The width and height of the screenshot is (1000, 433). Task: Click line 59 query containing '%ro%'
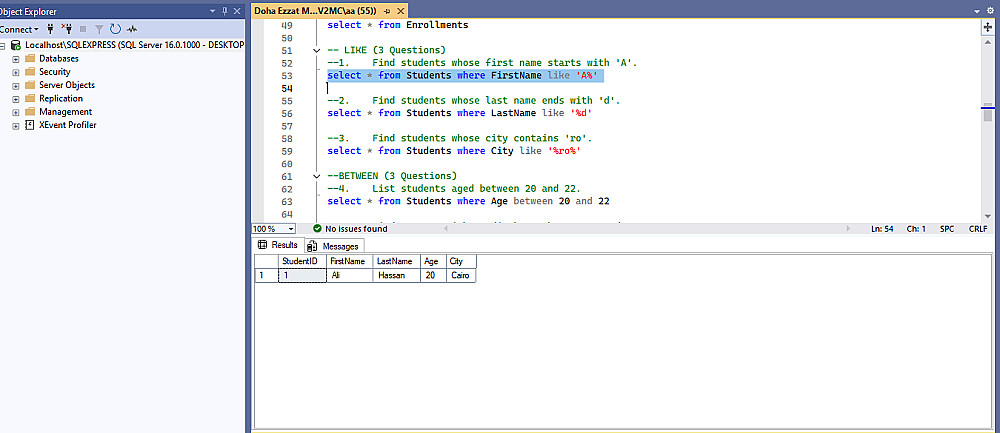tap(453, 151)
